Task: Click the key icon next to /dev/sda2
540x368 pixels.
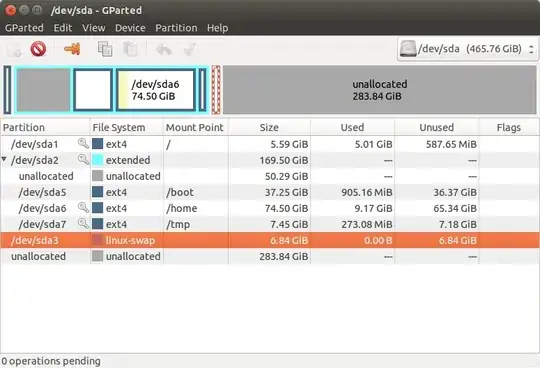Action: [83, 159]
